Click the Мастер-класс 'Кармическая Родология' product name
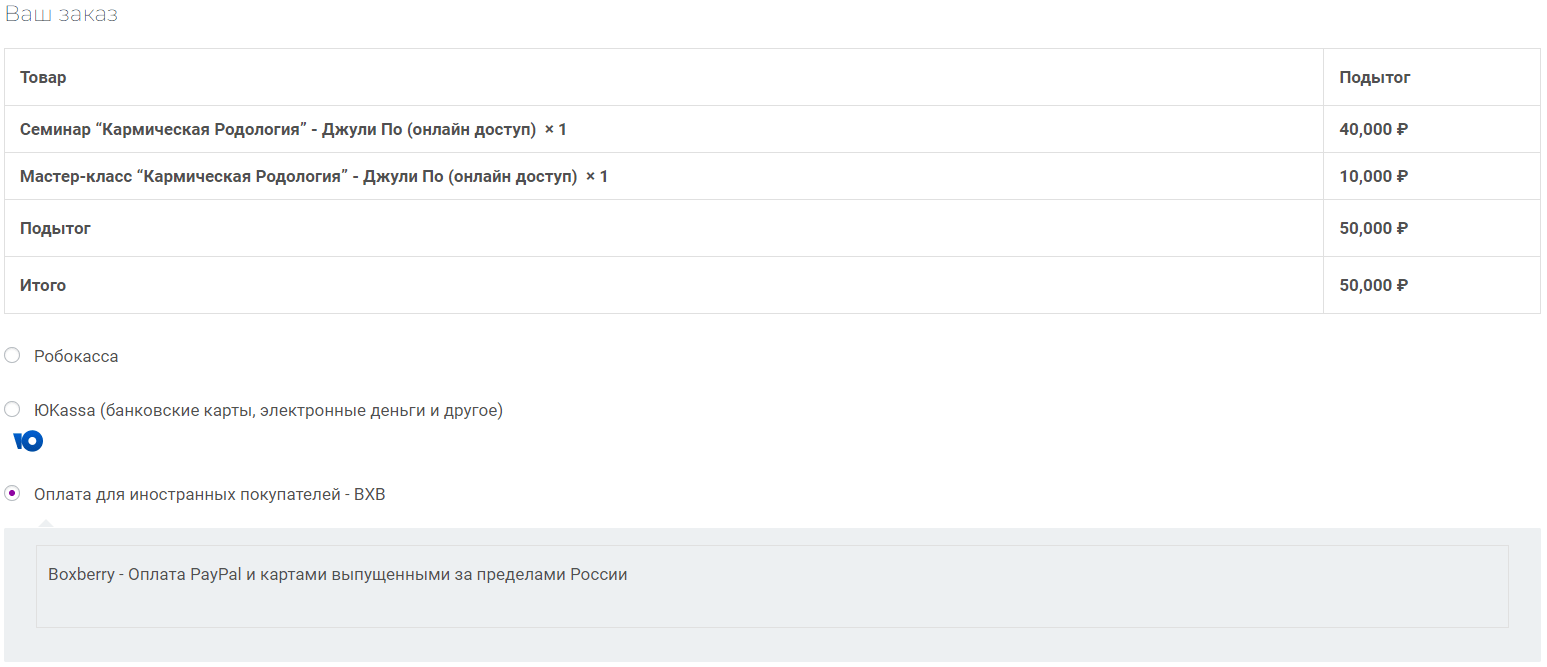The image size is (1547, 667). click(298, 176)
